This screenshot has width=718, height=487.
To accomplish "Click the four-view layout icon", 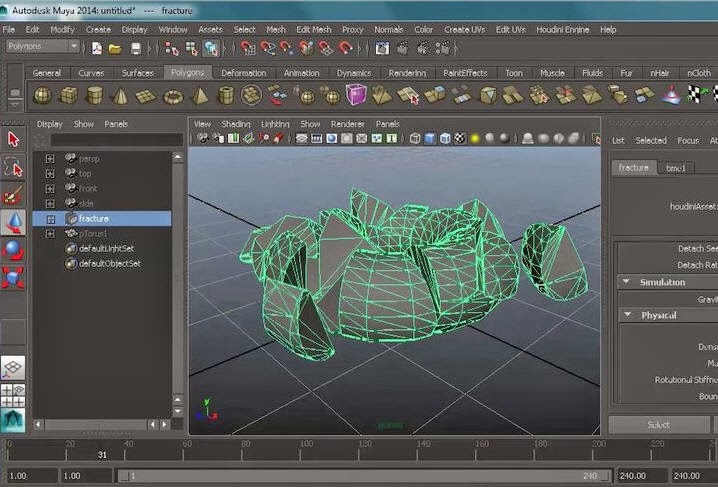I will pos(13,395).
